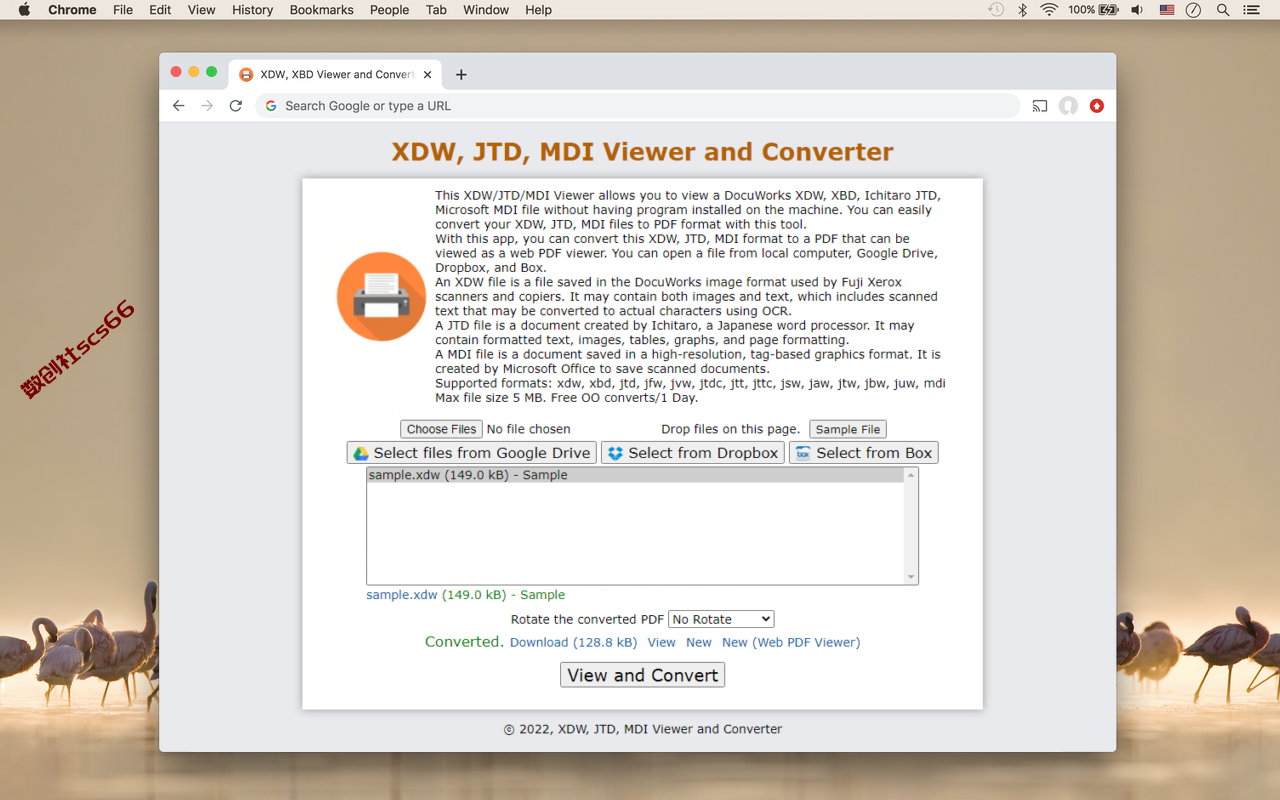Select files from Google Drive button

(x=472, y=453)
